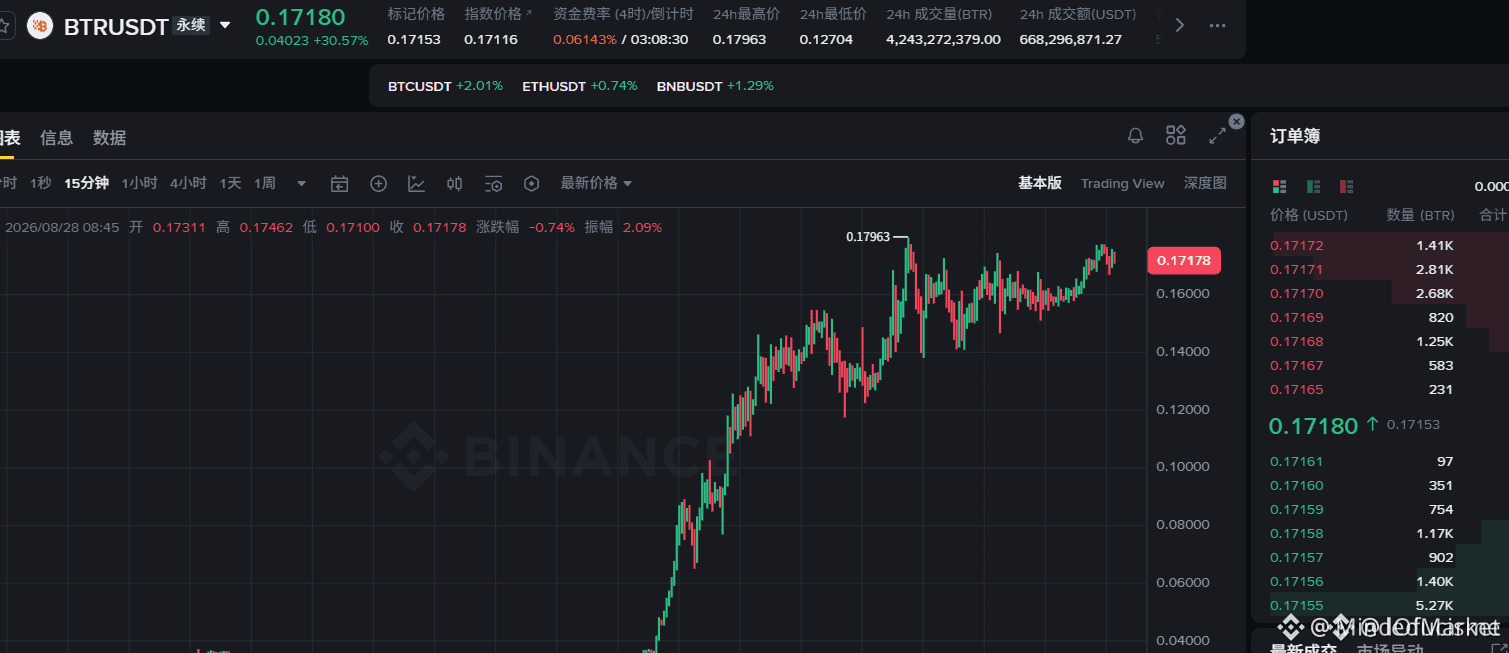
Task: Click the 订单簿 order book panel title
Action: pyautogui.click(x=1295, y=136)
